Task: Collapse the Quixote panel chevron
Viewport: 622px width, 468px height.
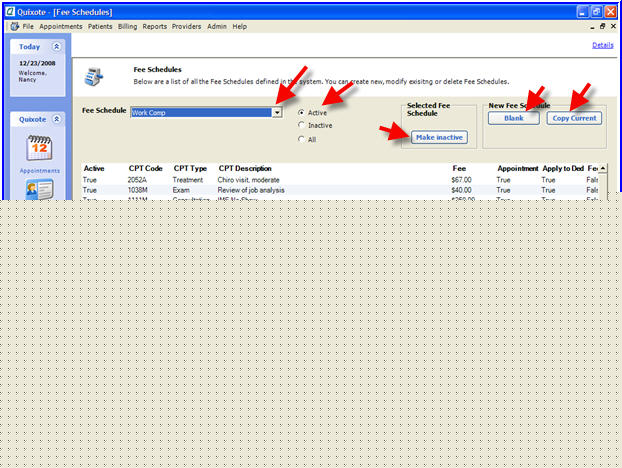Action: tap(56, 119)
